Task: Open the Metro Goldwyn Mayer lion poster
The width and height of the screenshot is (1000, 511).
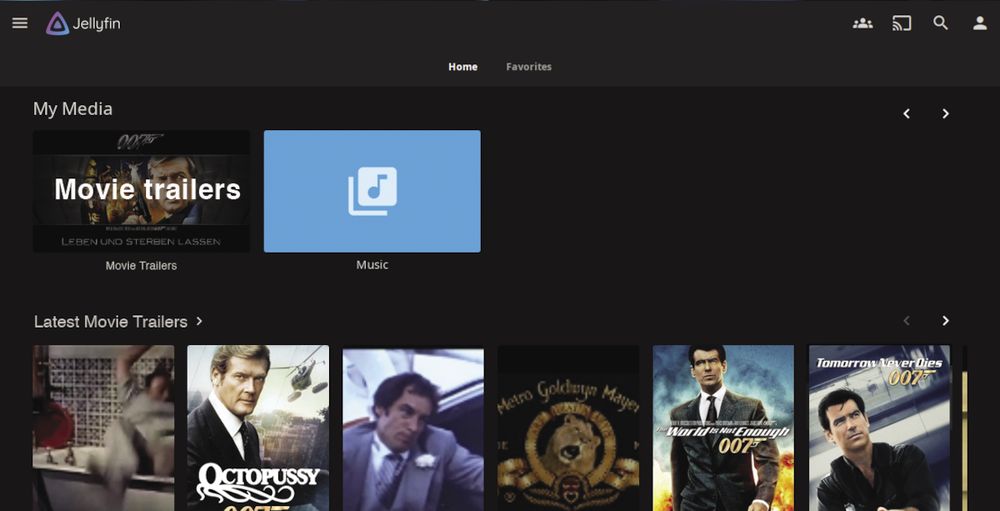Action: 568,428
